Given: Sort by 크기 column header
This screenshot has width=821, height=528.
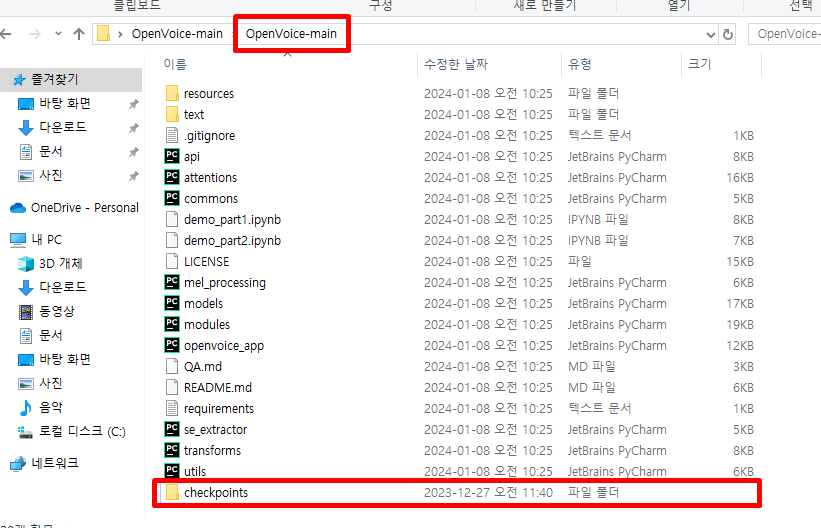Looking at the screenshot, I should click(x=700, y=64).
